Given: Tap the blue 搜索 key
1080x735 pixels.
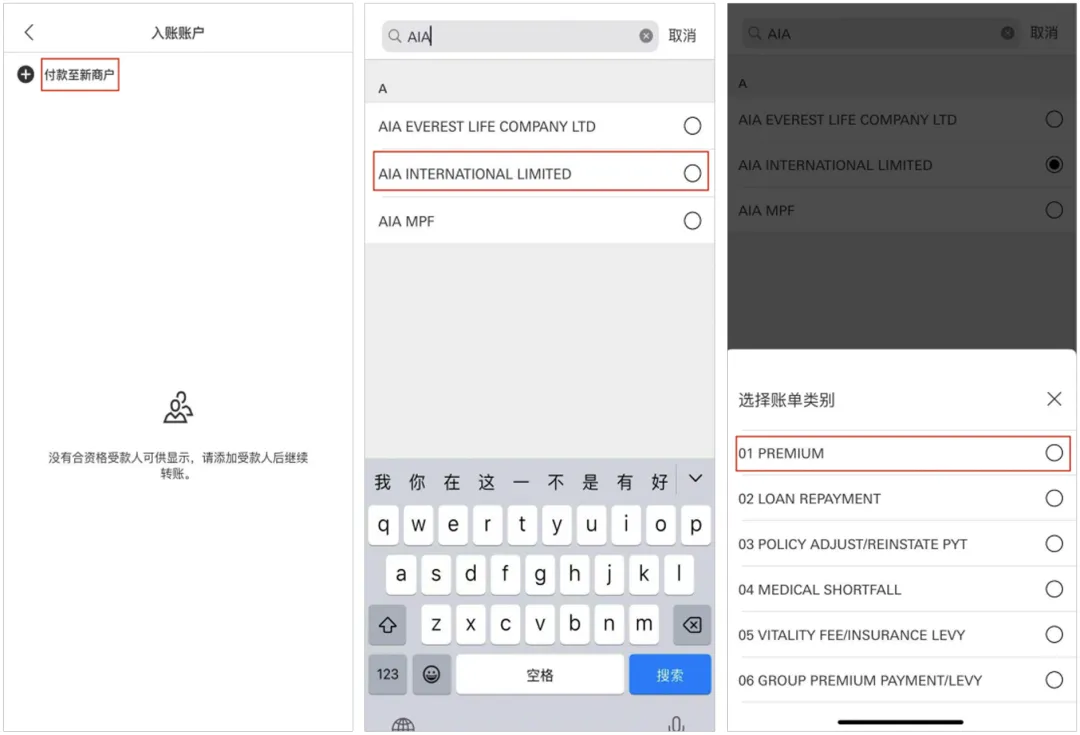Looking at the screenshot, I should (669, 675).
